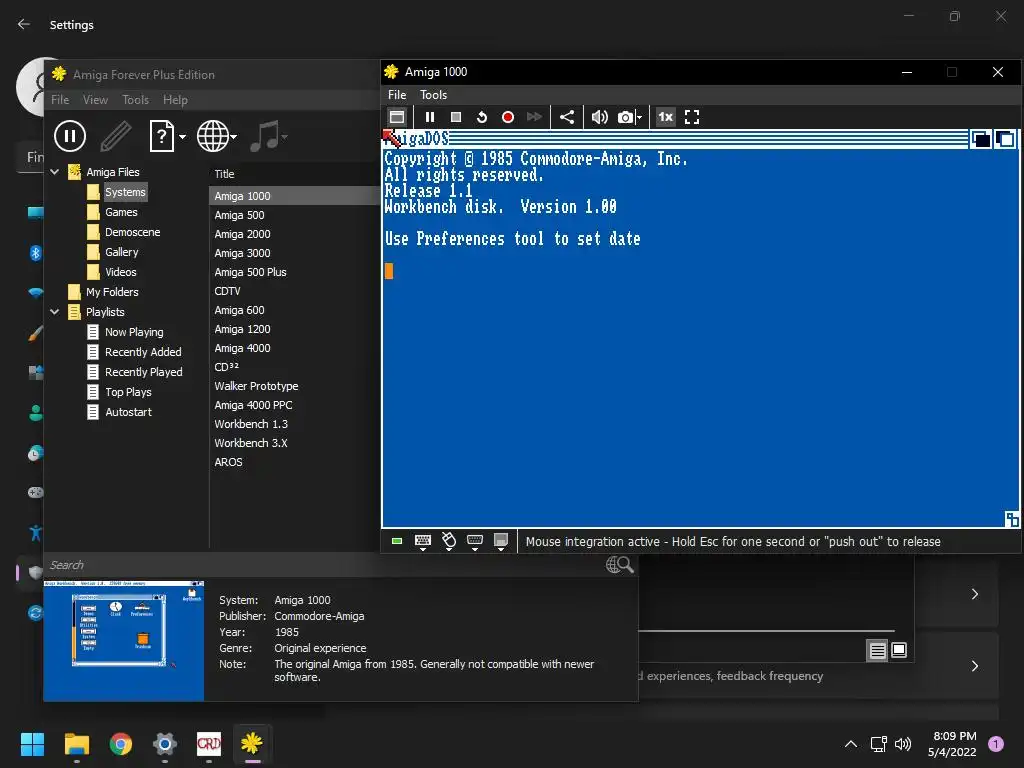
Task: Go back in the Settings window
Action: point(24,24)
